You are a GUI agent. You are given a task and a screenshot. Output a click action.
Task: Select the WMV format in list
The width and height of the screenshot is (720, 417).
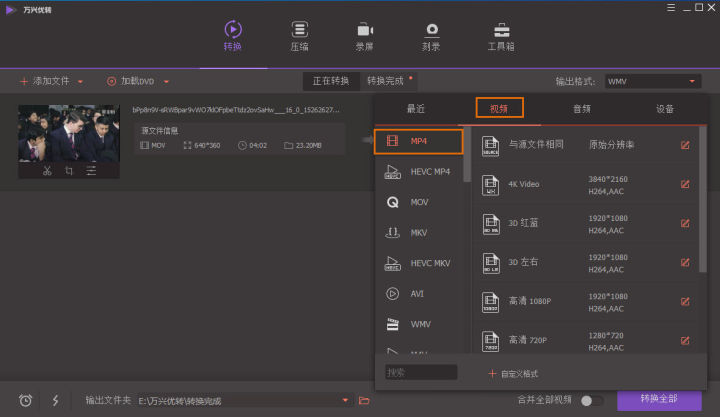419,324
